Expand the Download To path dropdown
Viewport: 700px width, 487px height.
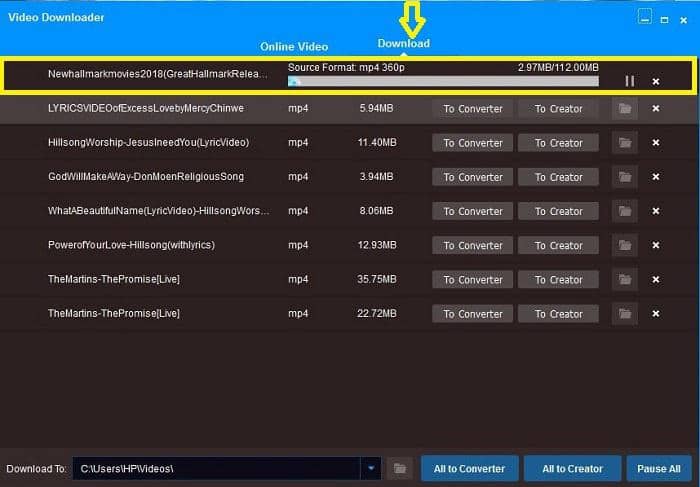click(371, 469)
